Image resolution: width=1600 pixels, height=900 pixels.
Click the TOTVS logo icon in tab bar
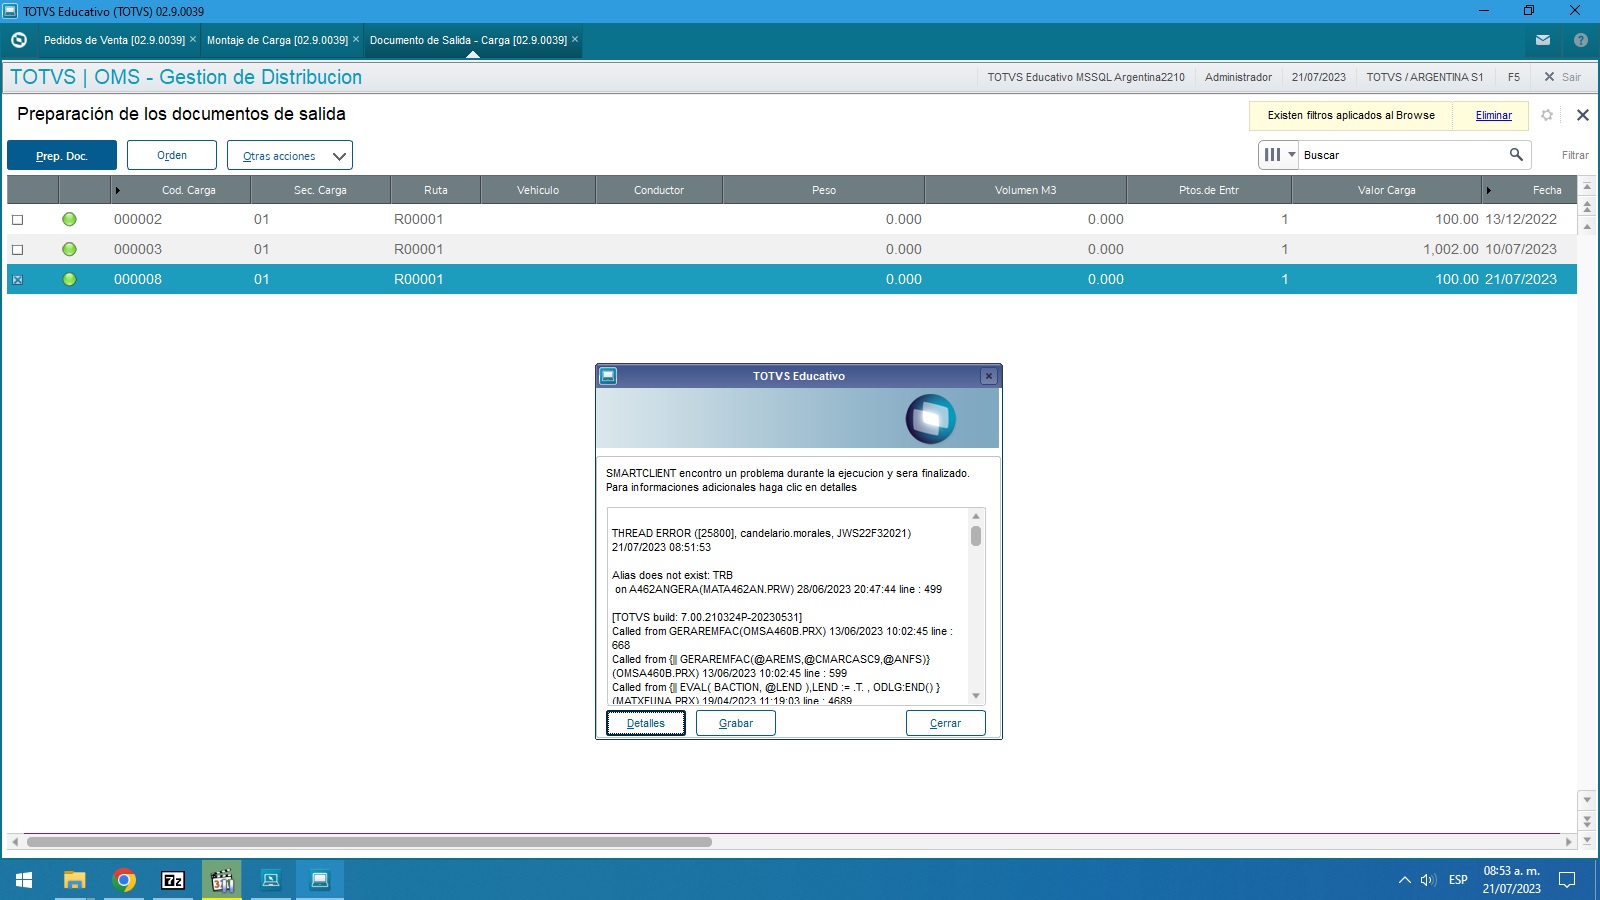[19, 40]
